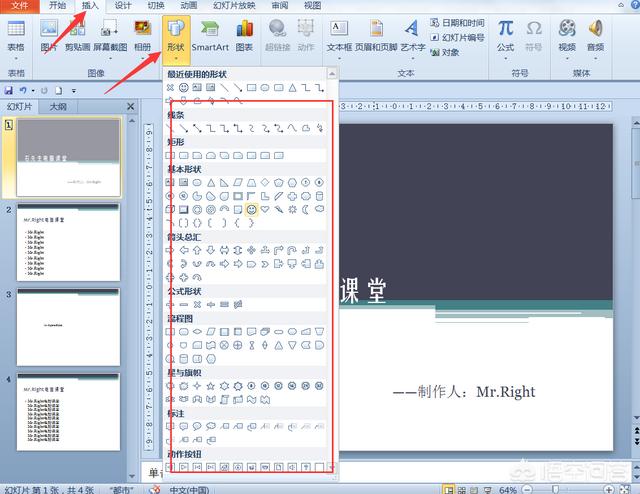Insert an 对象 object

point(445,52)
